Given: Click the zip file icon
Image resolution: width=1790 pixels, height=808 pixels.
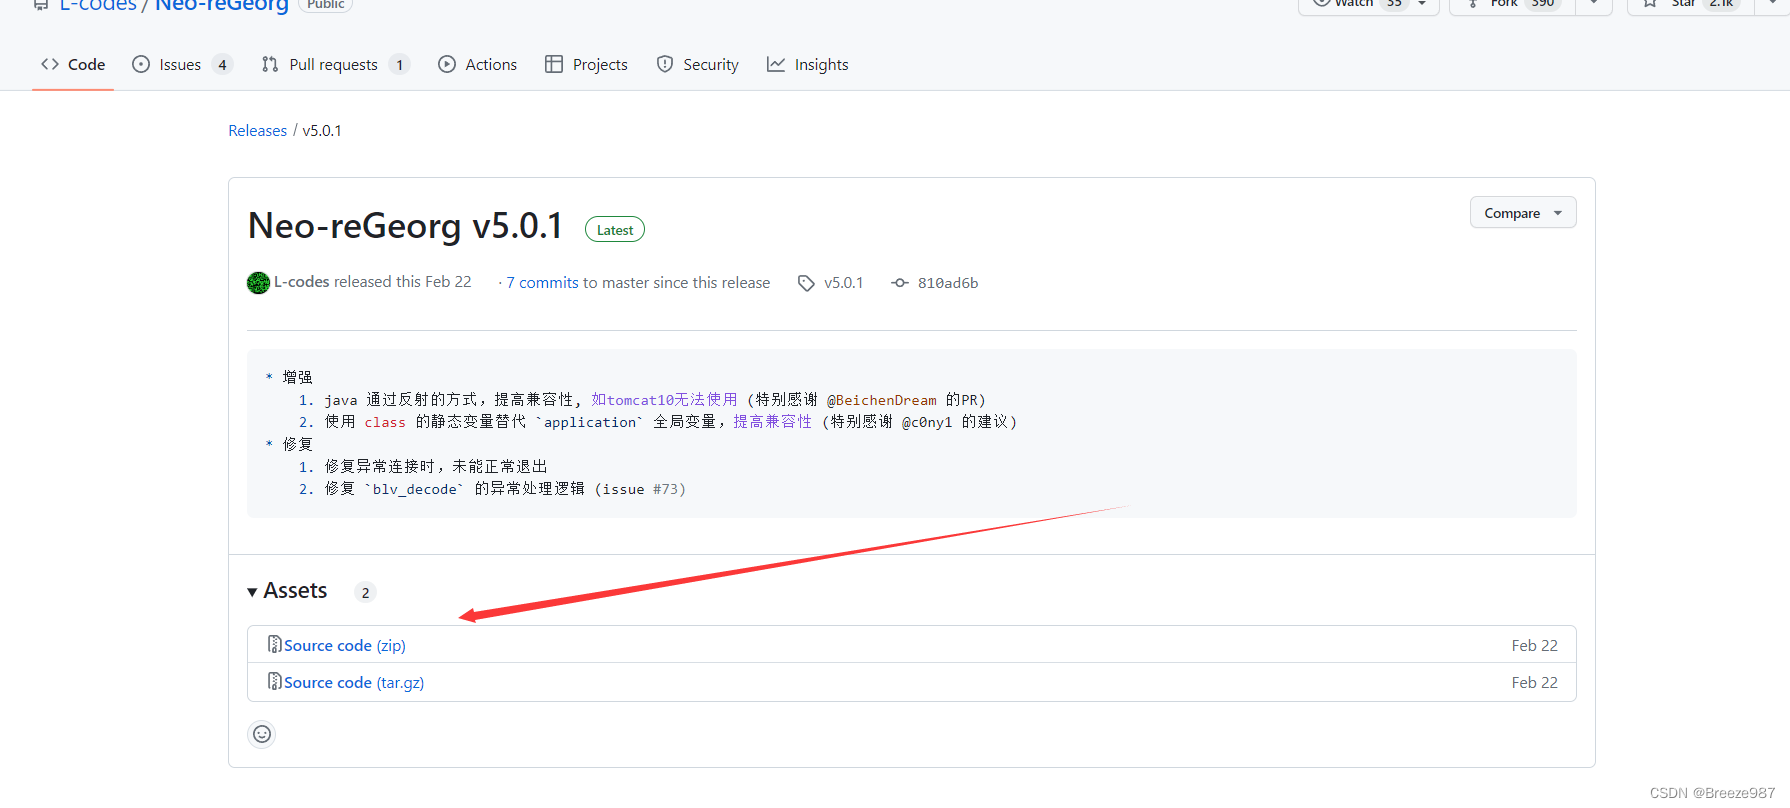Looking at the screenshot, I should click(274, 645).
